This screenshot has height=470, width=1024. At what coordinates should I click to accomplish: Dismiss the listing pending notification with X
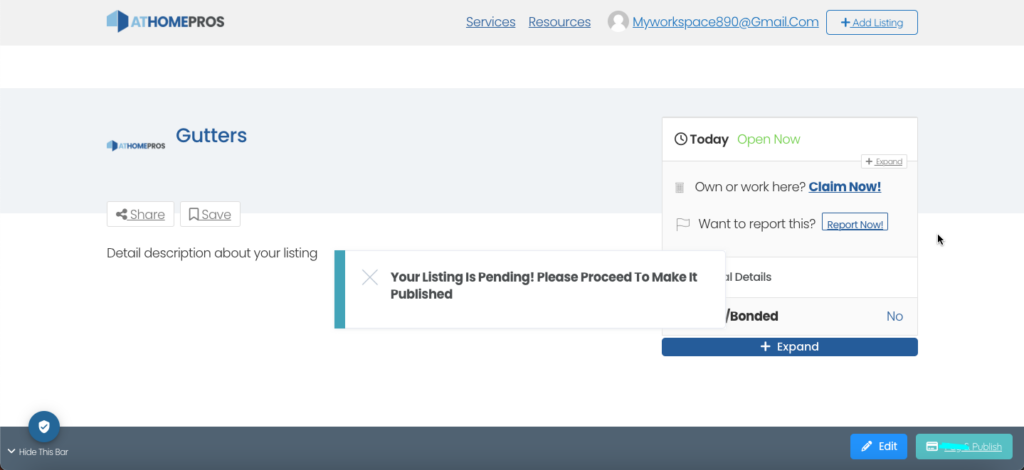(370, 277)
